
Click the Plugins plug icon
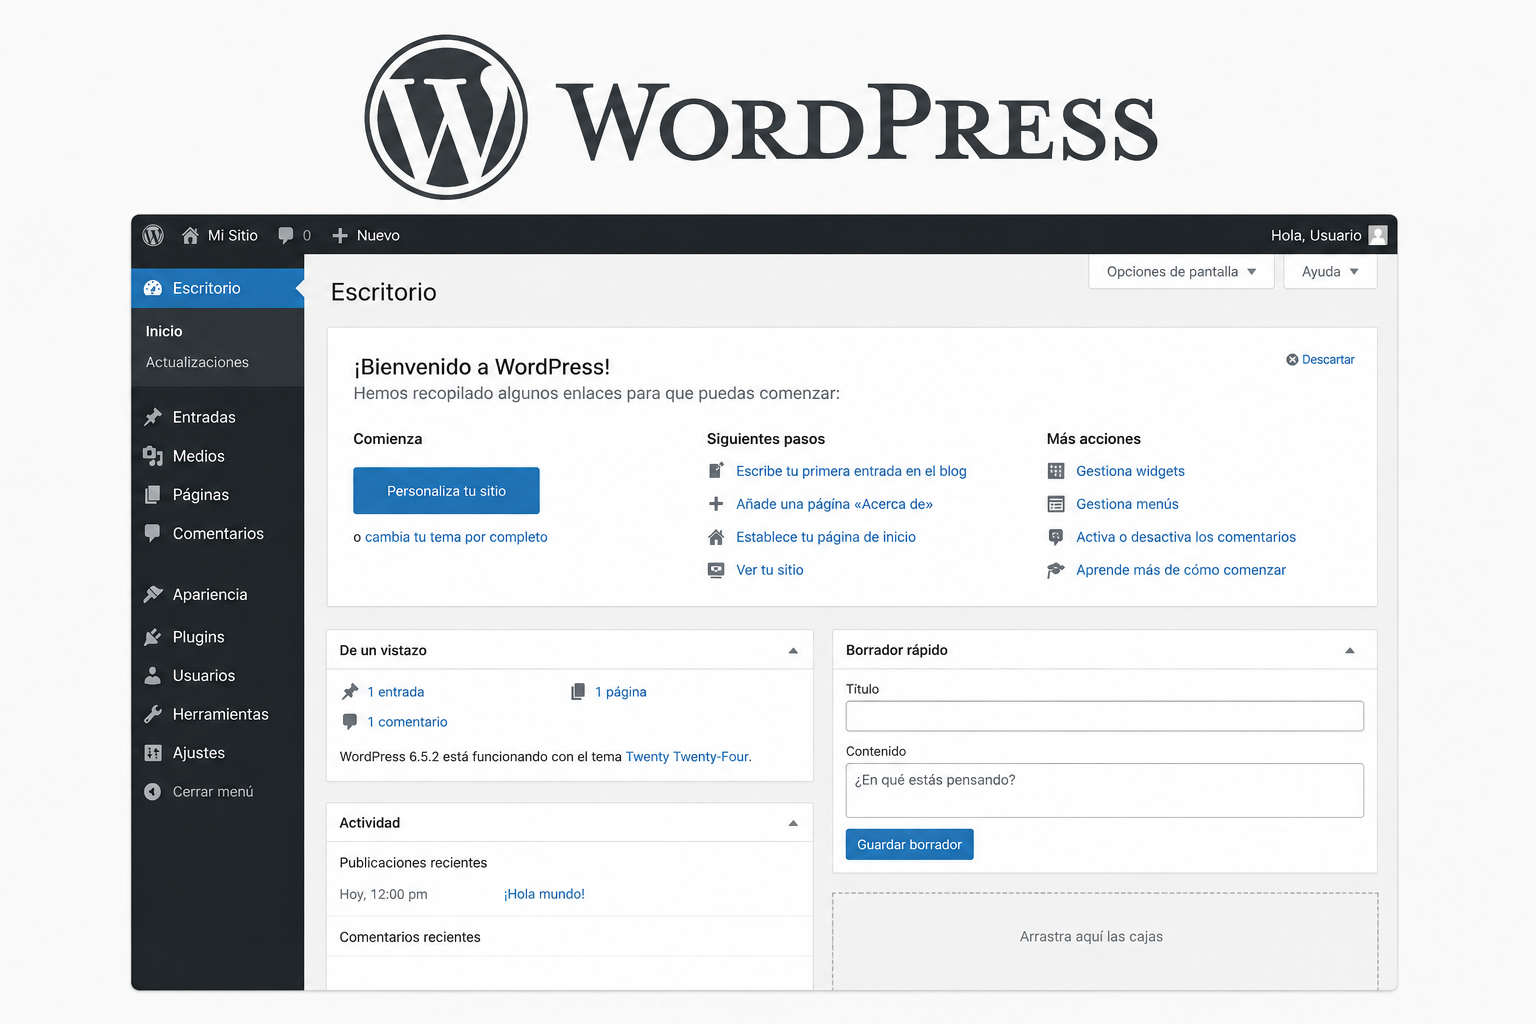coord(153,637)
